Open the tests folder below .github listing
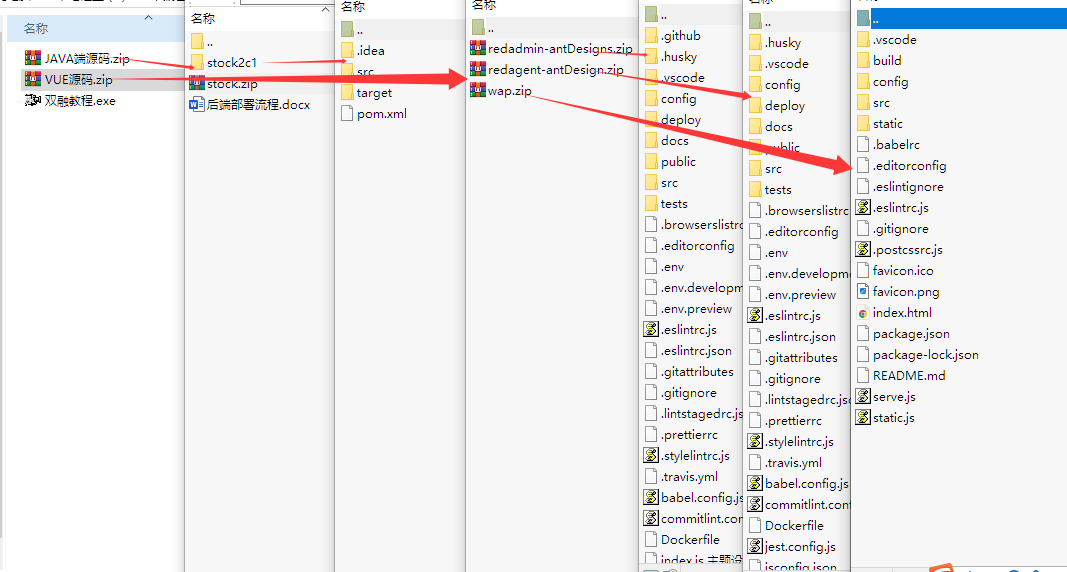 click(666, 203)
